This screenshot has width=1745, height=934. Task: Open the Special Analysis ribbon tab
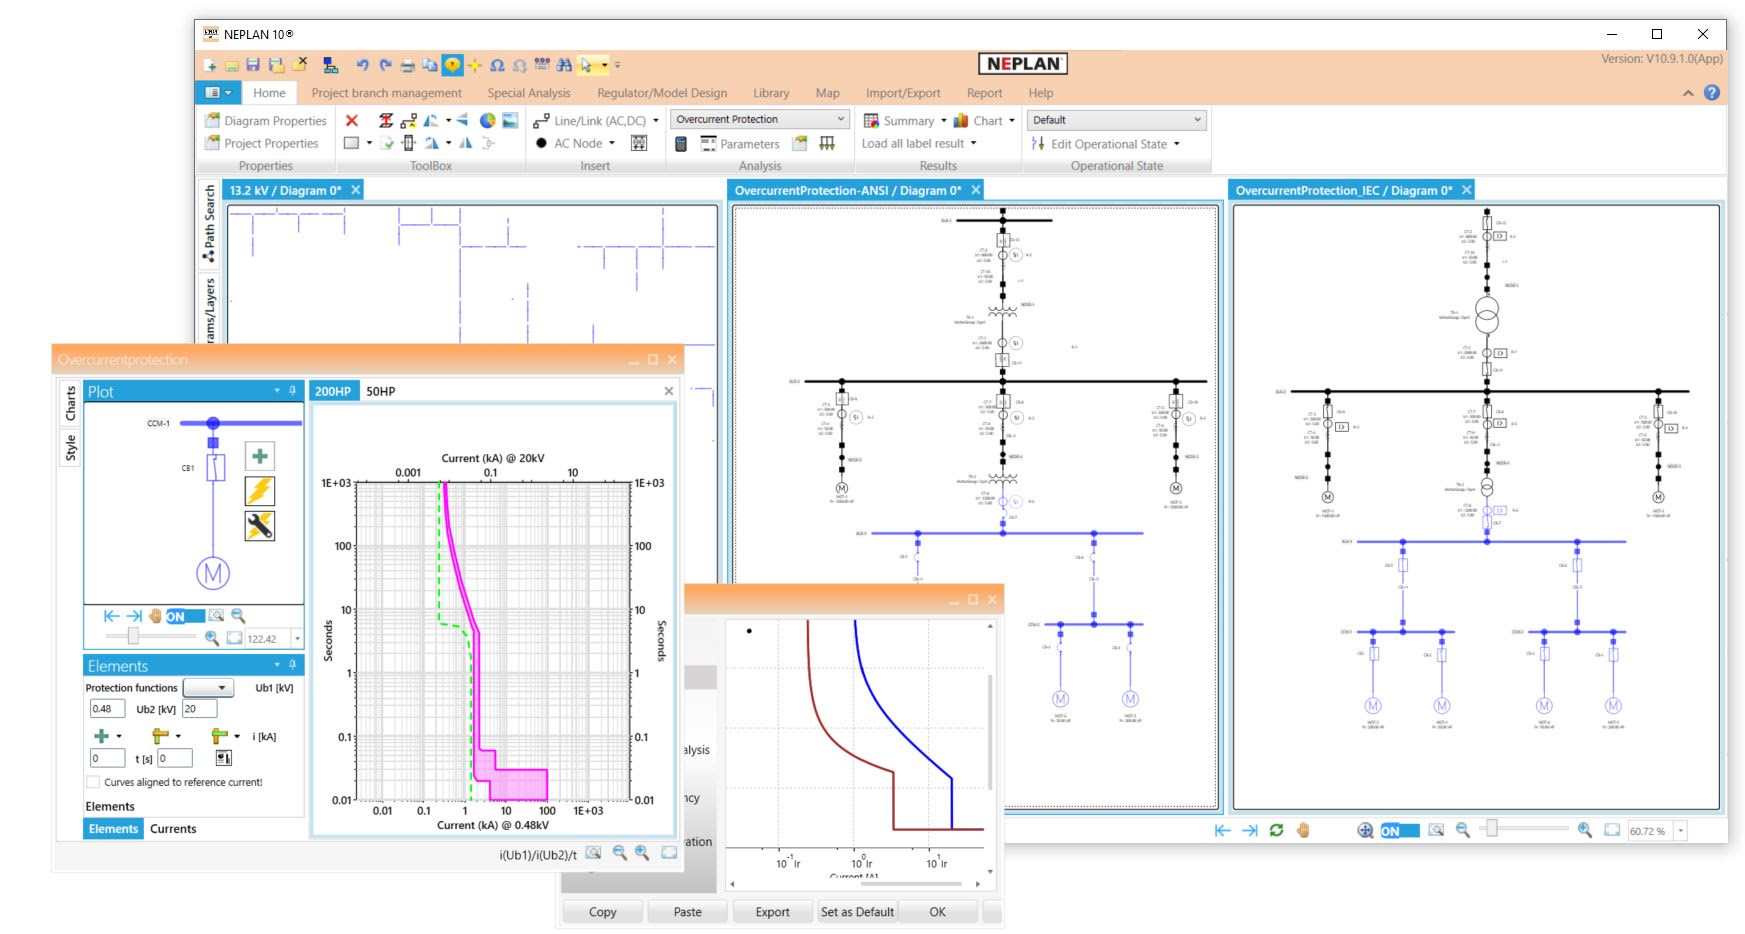click(529, 93)
